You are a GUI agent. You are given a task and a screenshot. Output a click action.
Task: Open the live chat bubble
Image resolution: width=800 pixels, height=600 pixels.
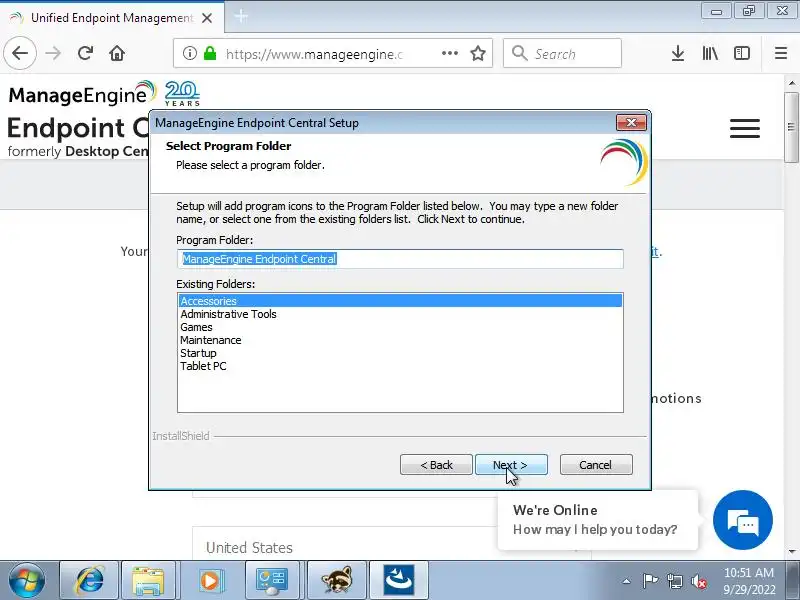[x=742, y=520]
